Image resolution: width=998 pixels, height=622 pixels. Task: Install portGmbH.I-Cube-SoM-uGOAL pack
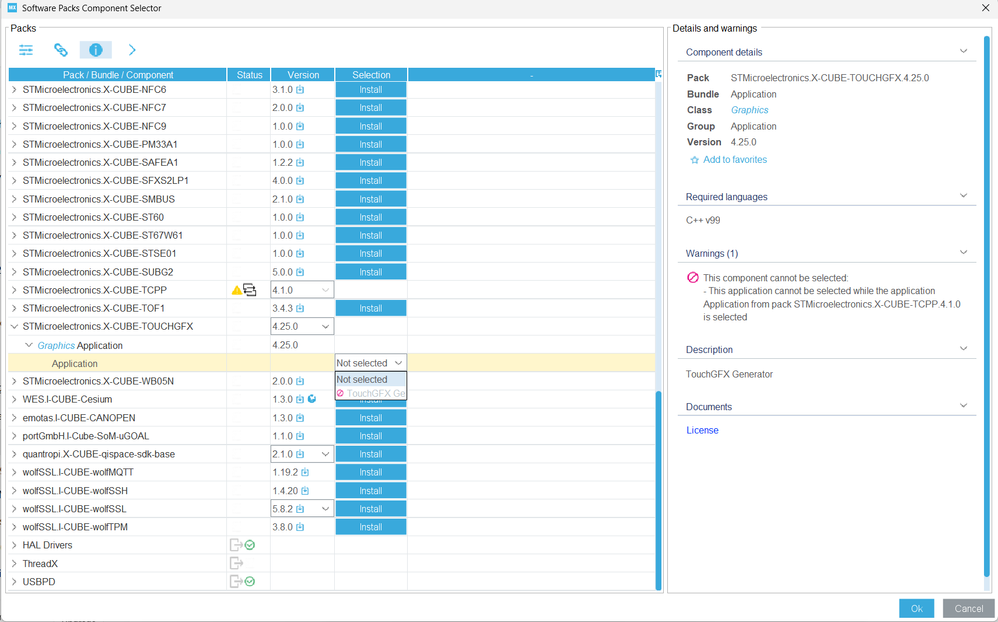click(x=370, y=436)
